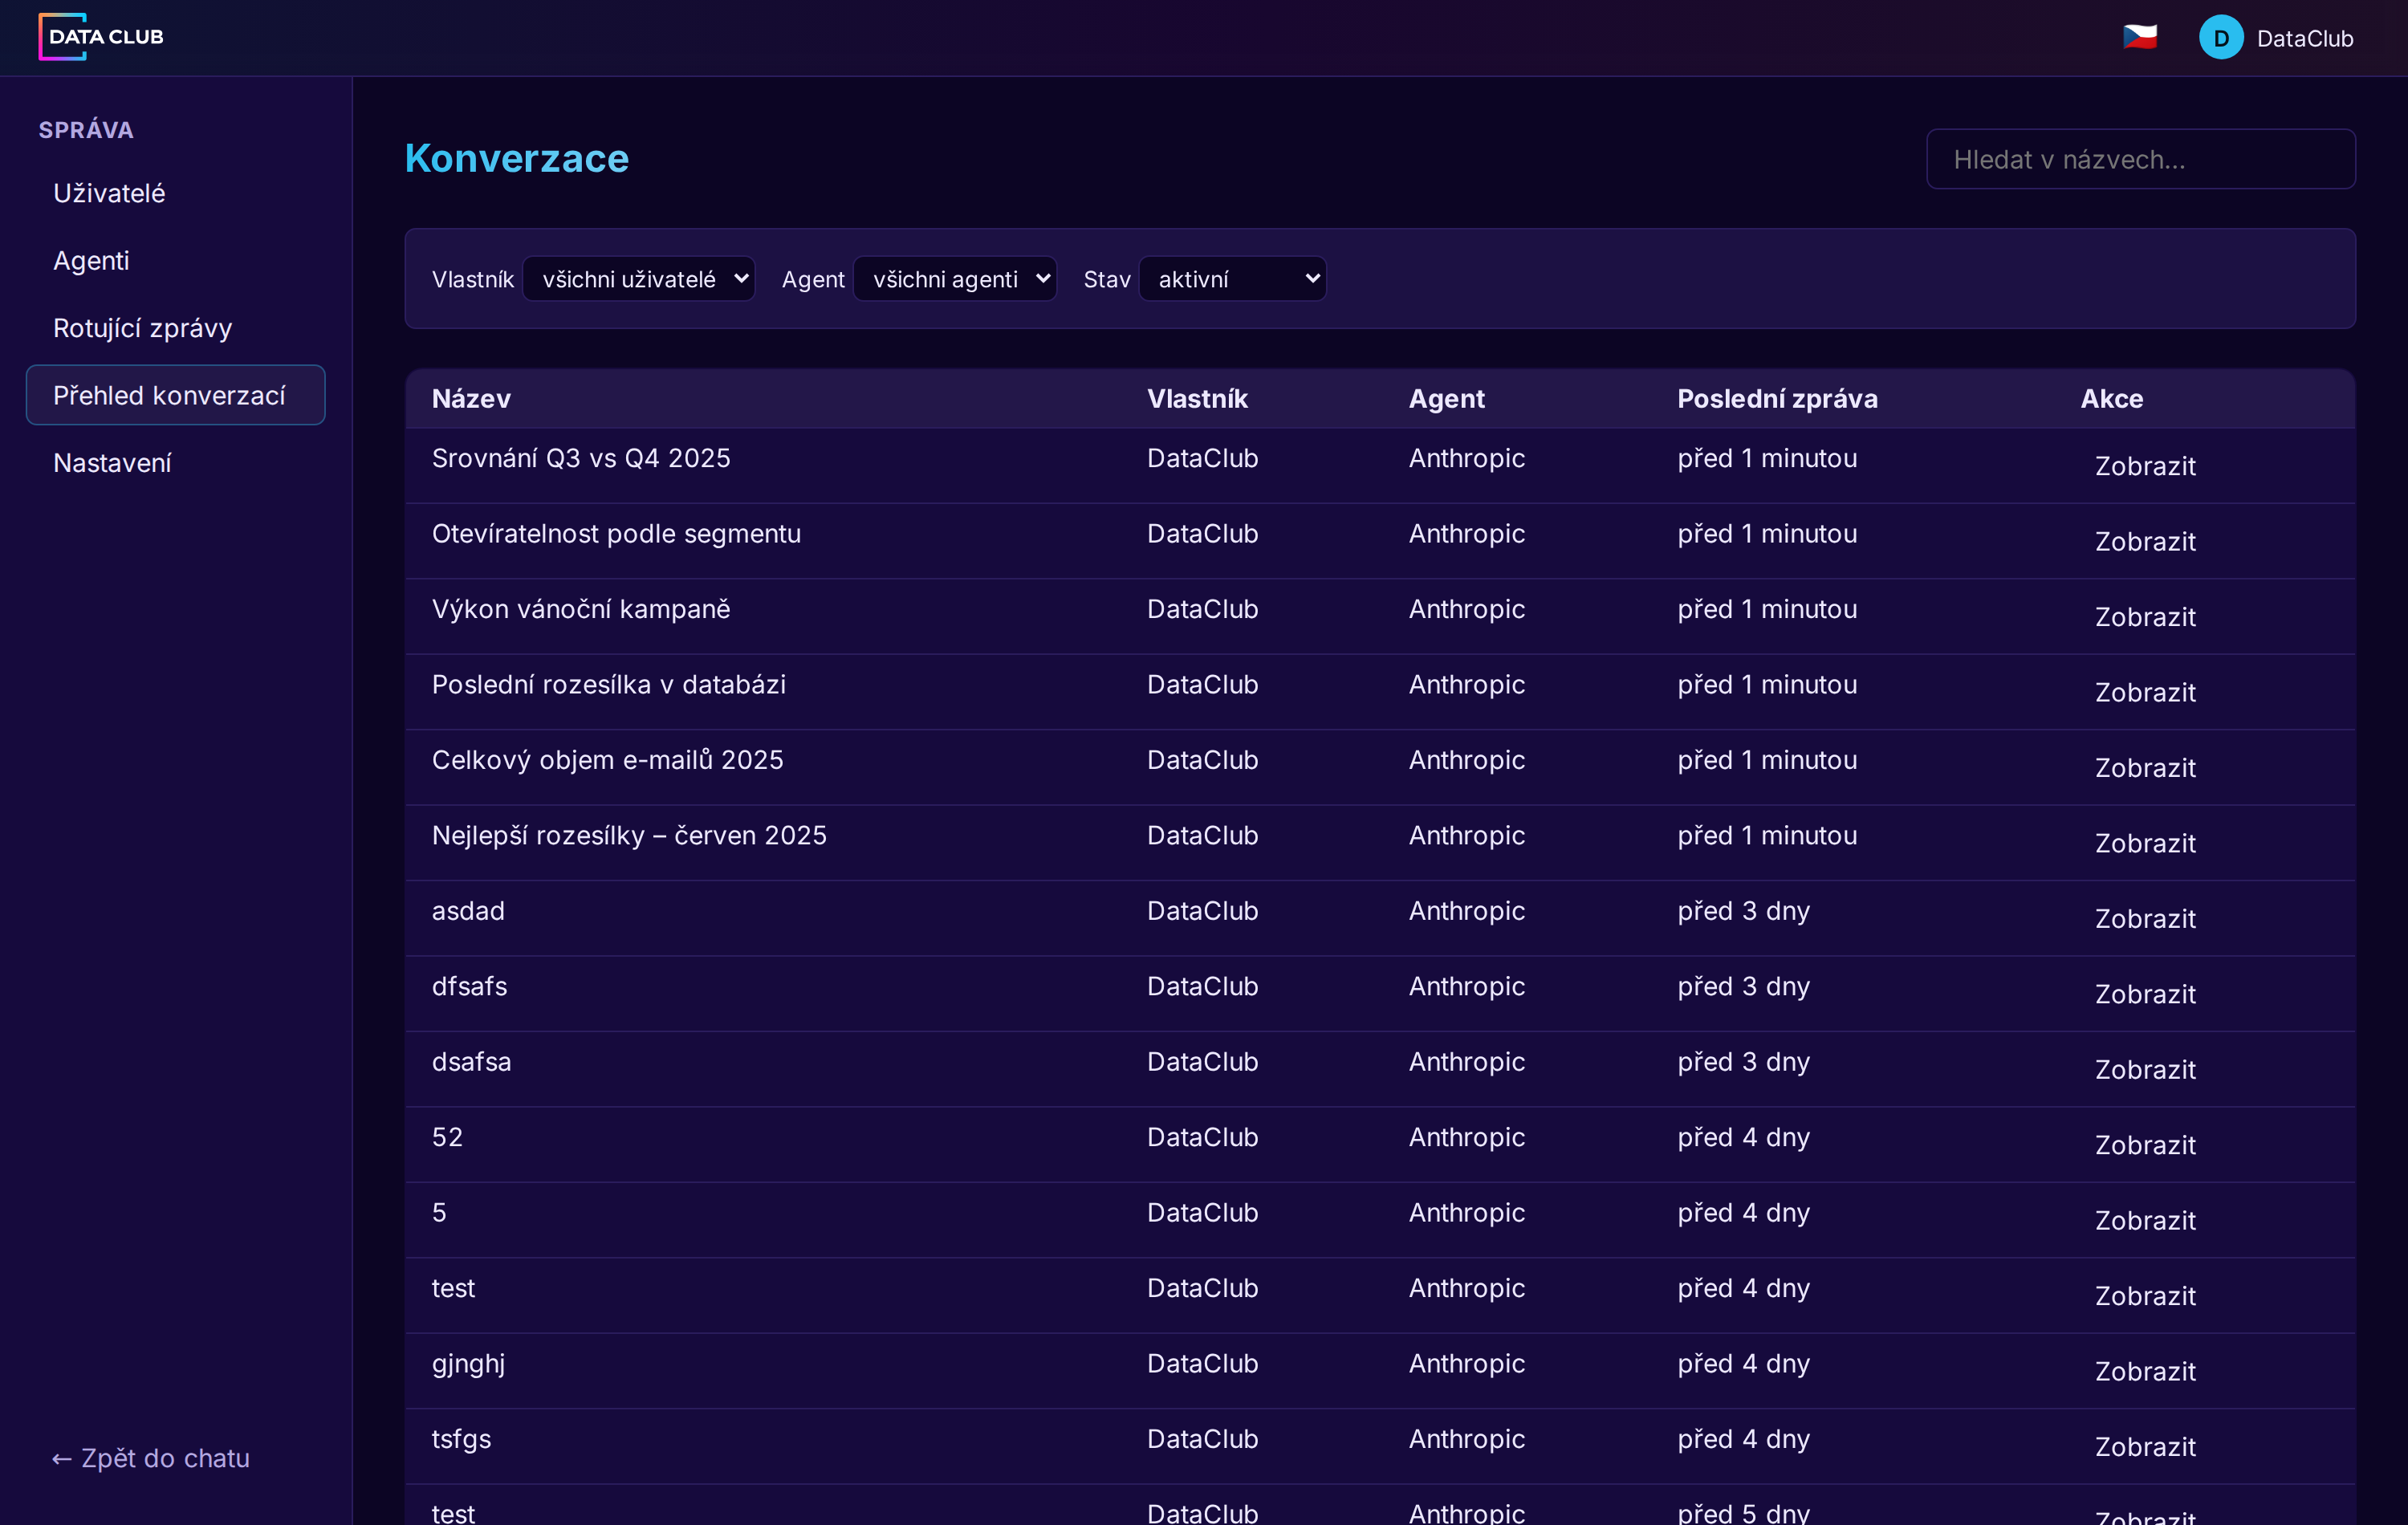This screenshot has width=2408, height=1525.
Task: Click před 1 minutou in Otevíratelnost row
Action: (x=1767, y=534)
